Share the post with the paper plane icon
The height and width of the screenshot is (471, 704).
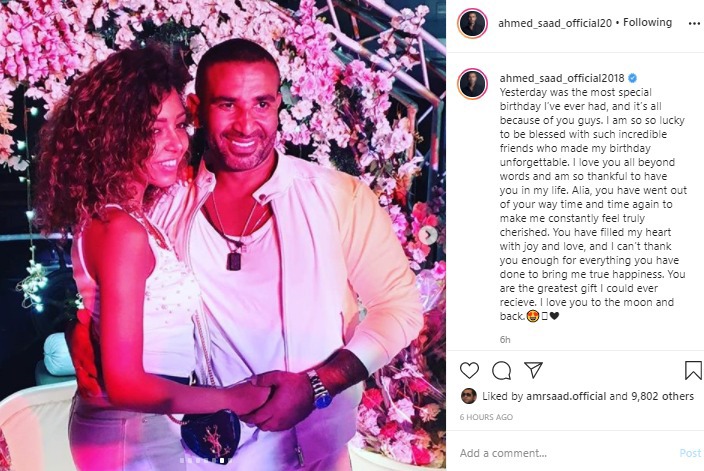[x=533, y=370]
